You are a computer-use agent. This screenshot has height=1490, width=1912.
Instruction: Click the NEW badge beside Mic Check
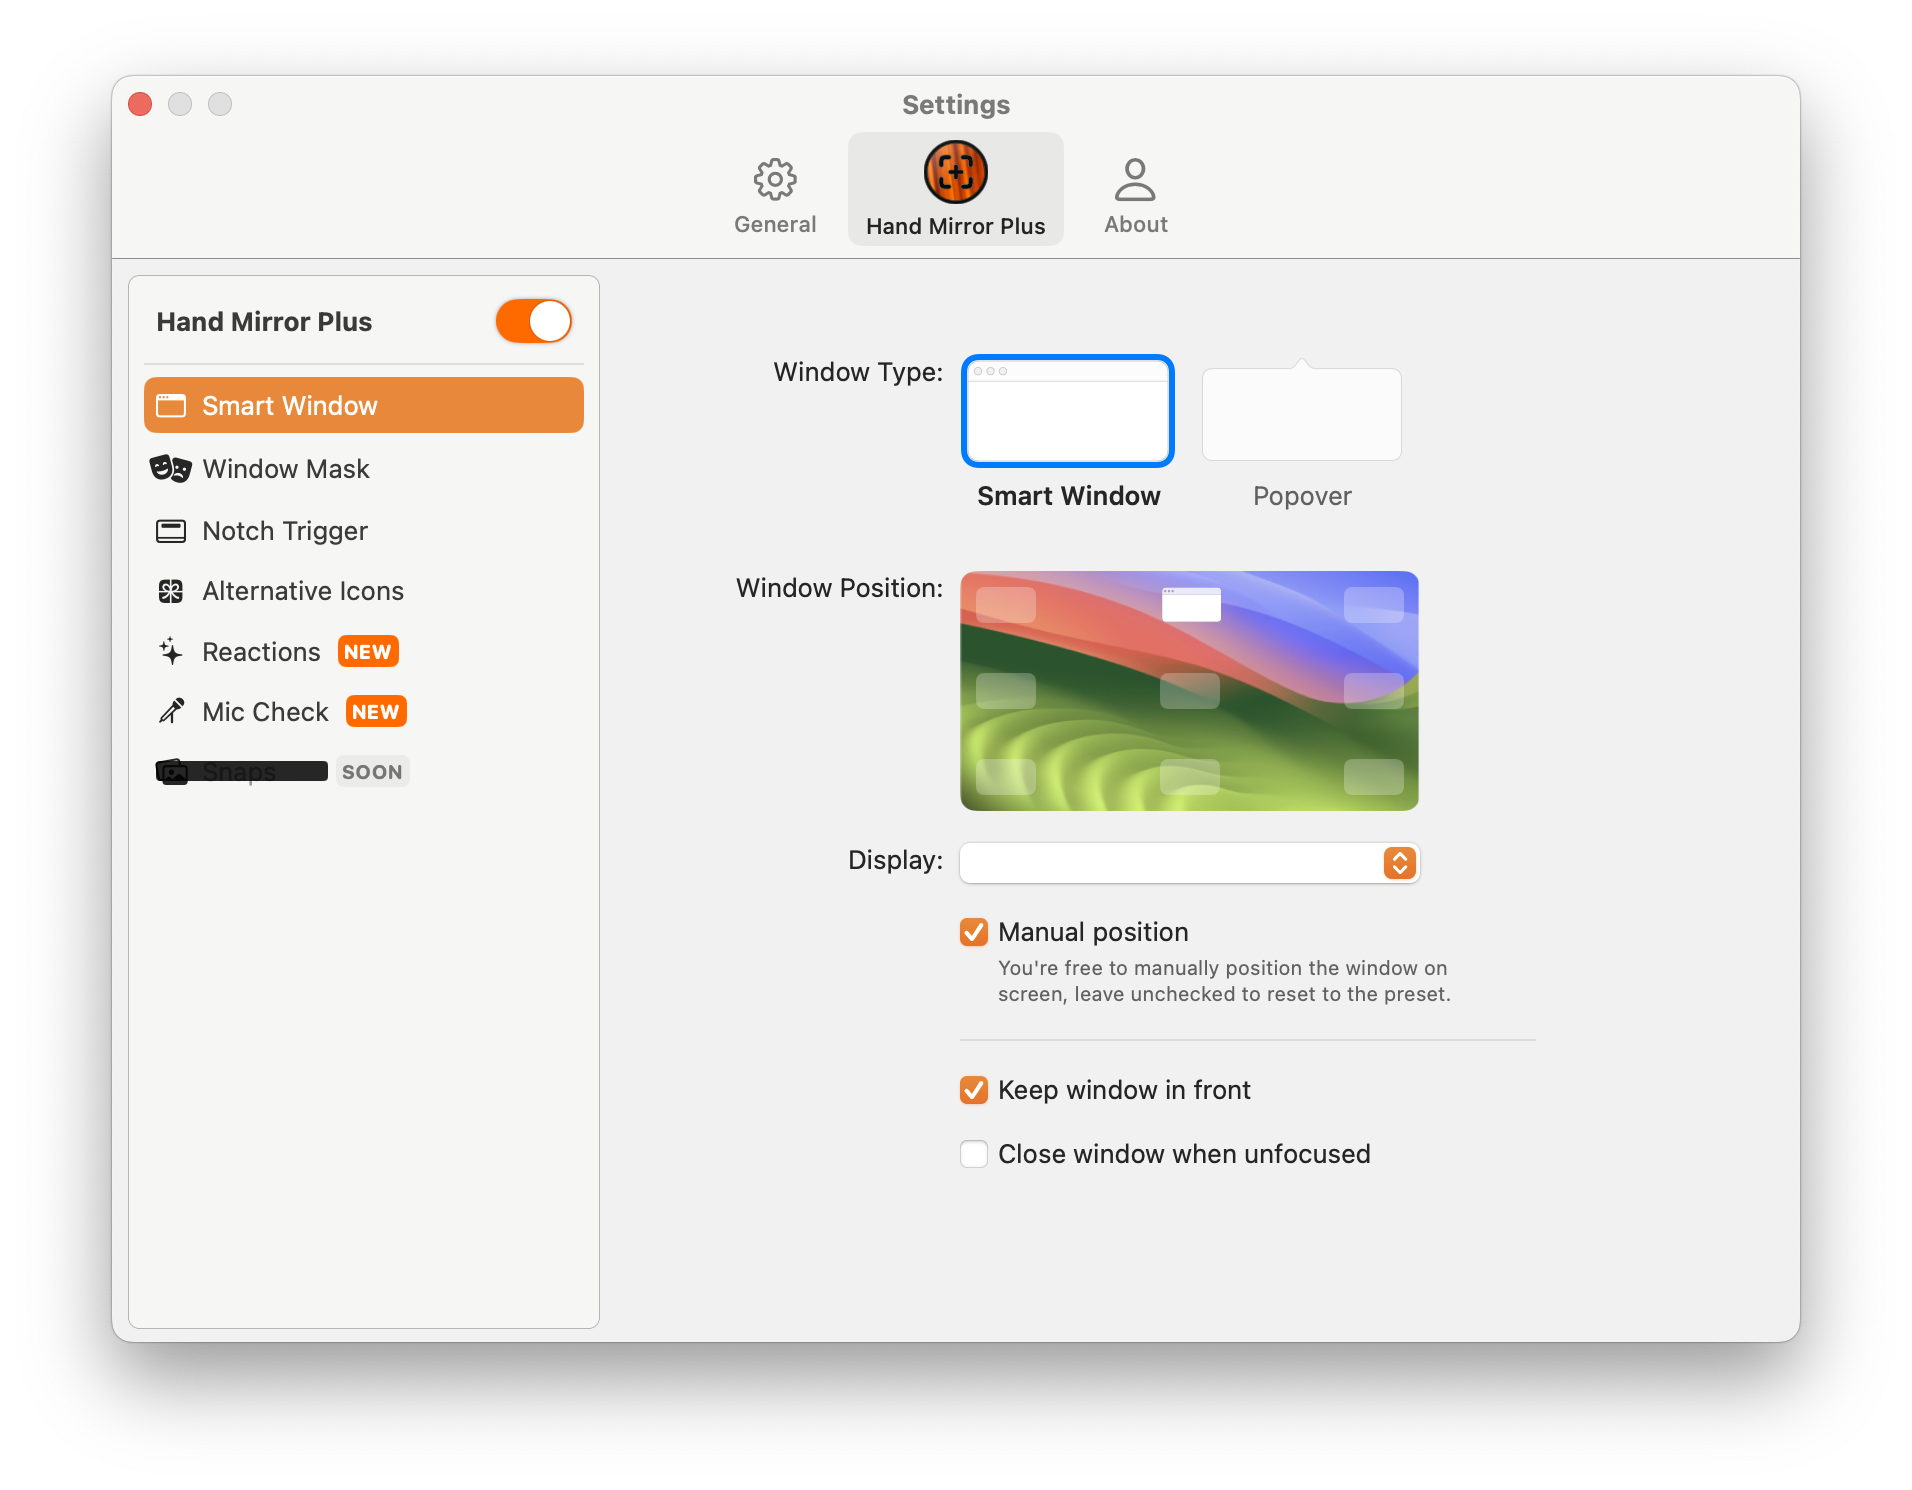click(376, 712)
